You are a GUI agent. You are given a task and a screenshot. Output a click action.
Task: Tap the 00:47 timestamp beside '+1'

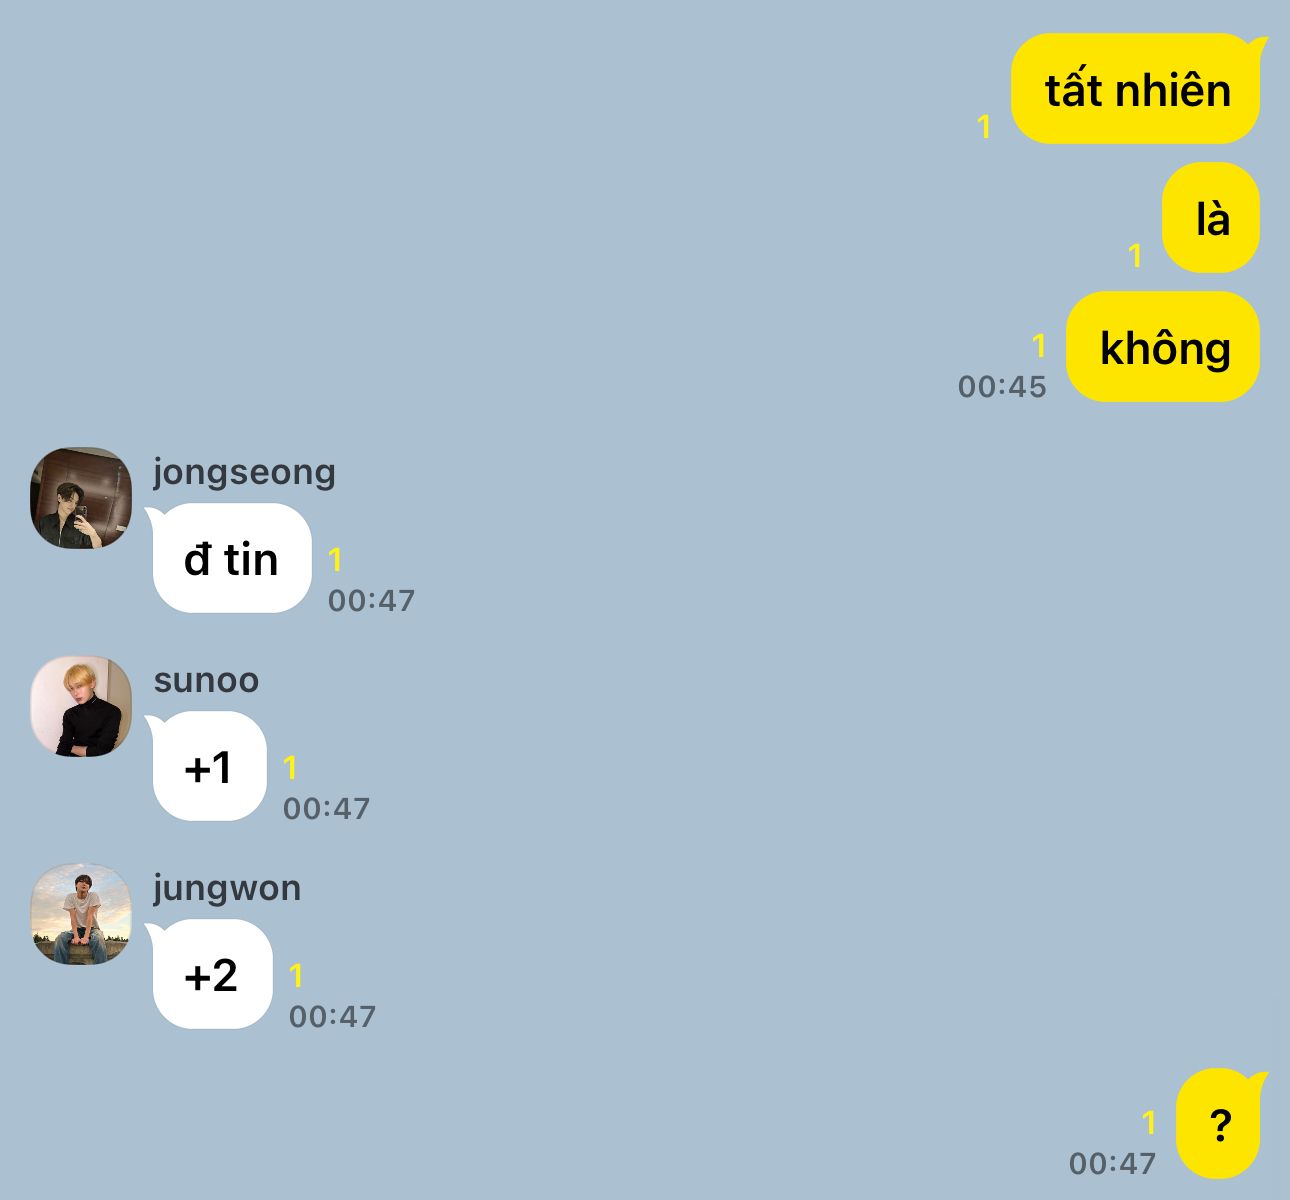click(326, 809)
